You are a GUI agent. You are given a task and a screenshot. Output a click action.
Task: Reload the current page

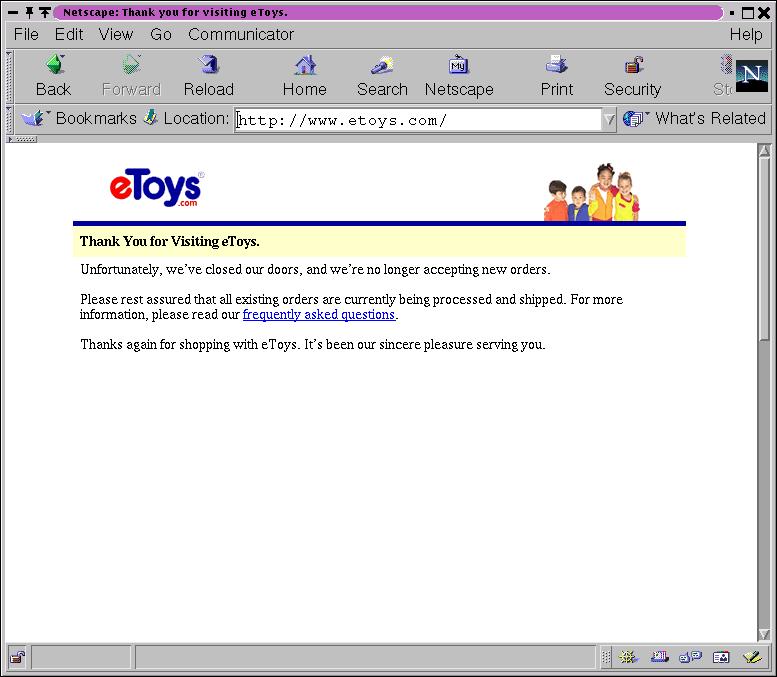209,76
